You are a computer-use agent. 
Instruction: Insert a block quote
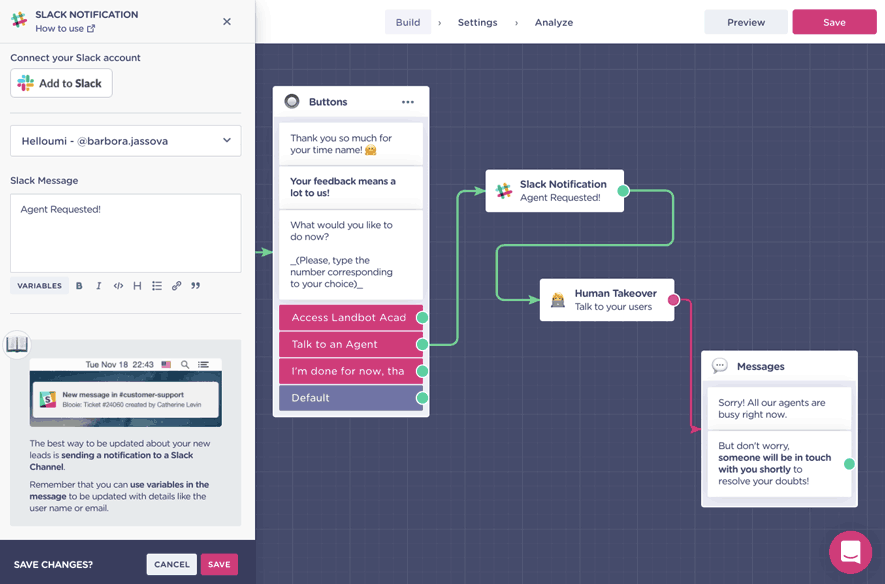click(195, 286)
